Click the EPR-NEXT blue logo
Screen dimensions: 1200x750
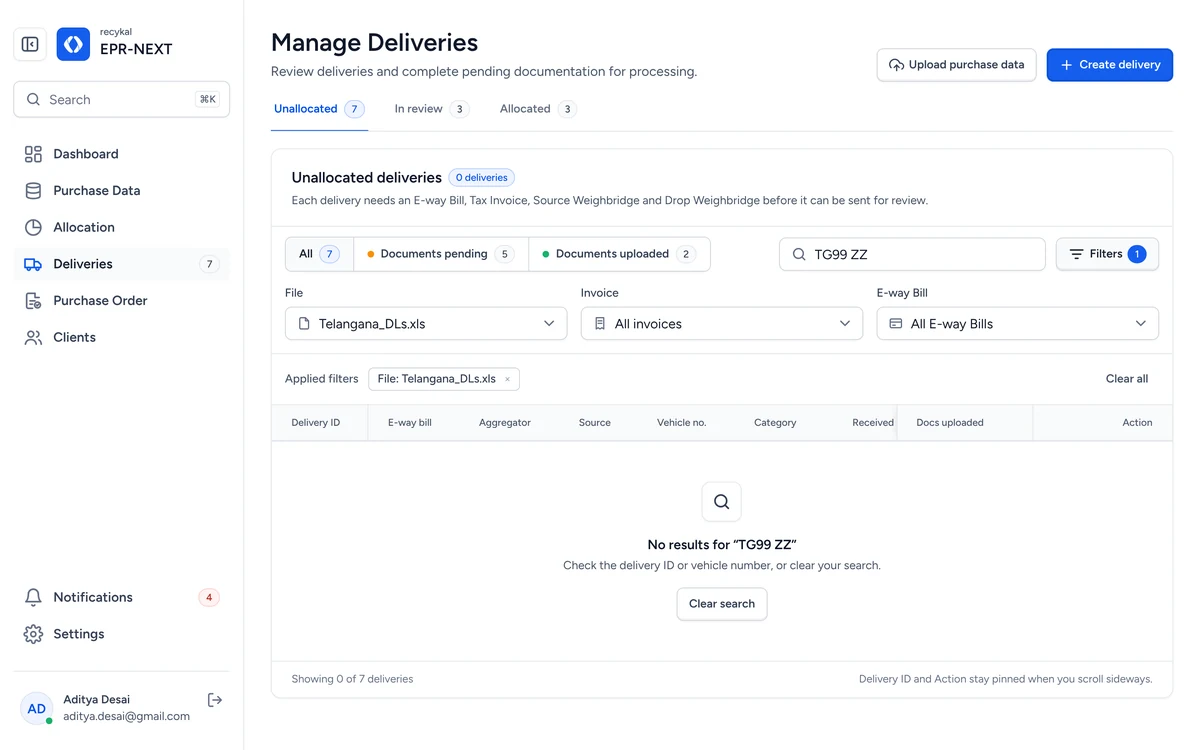(73, 44)
